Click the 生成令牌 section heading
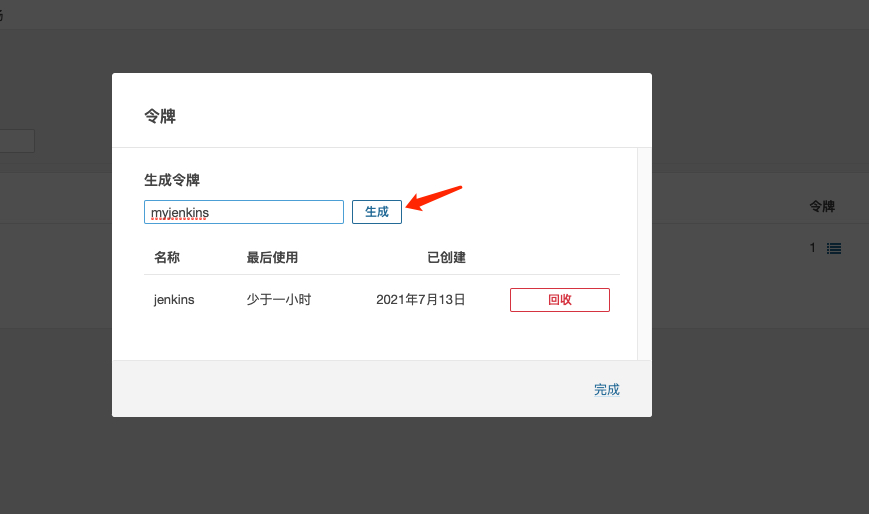869x514 pixels. 172,180
